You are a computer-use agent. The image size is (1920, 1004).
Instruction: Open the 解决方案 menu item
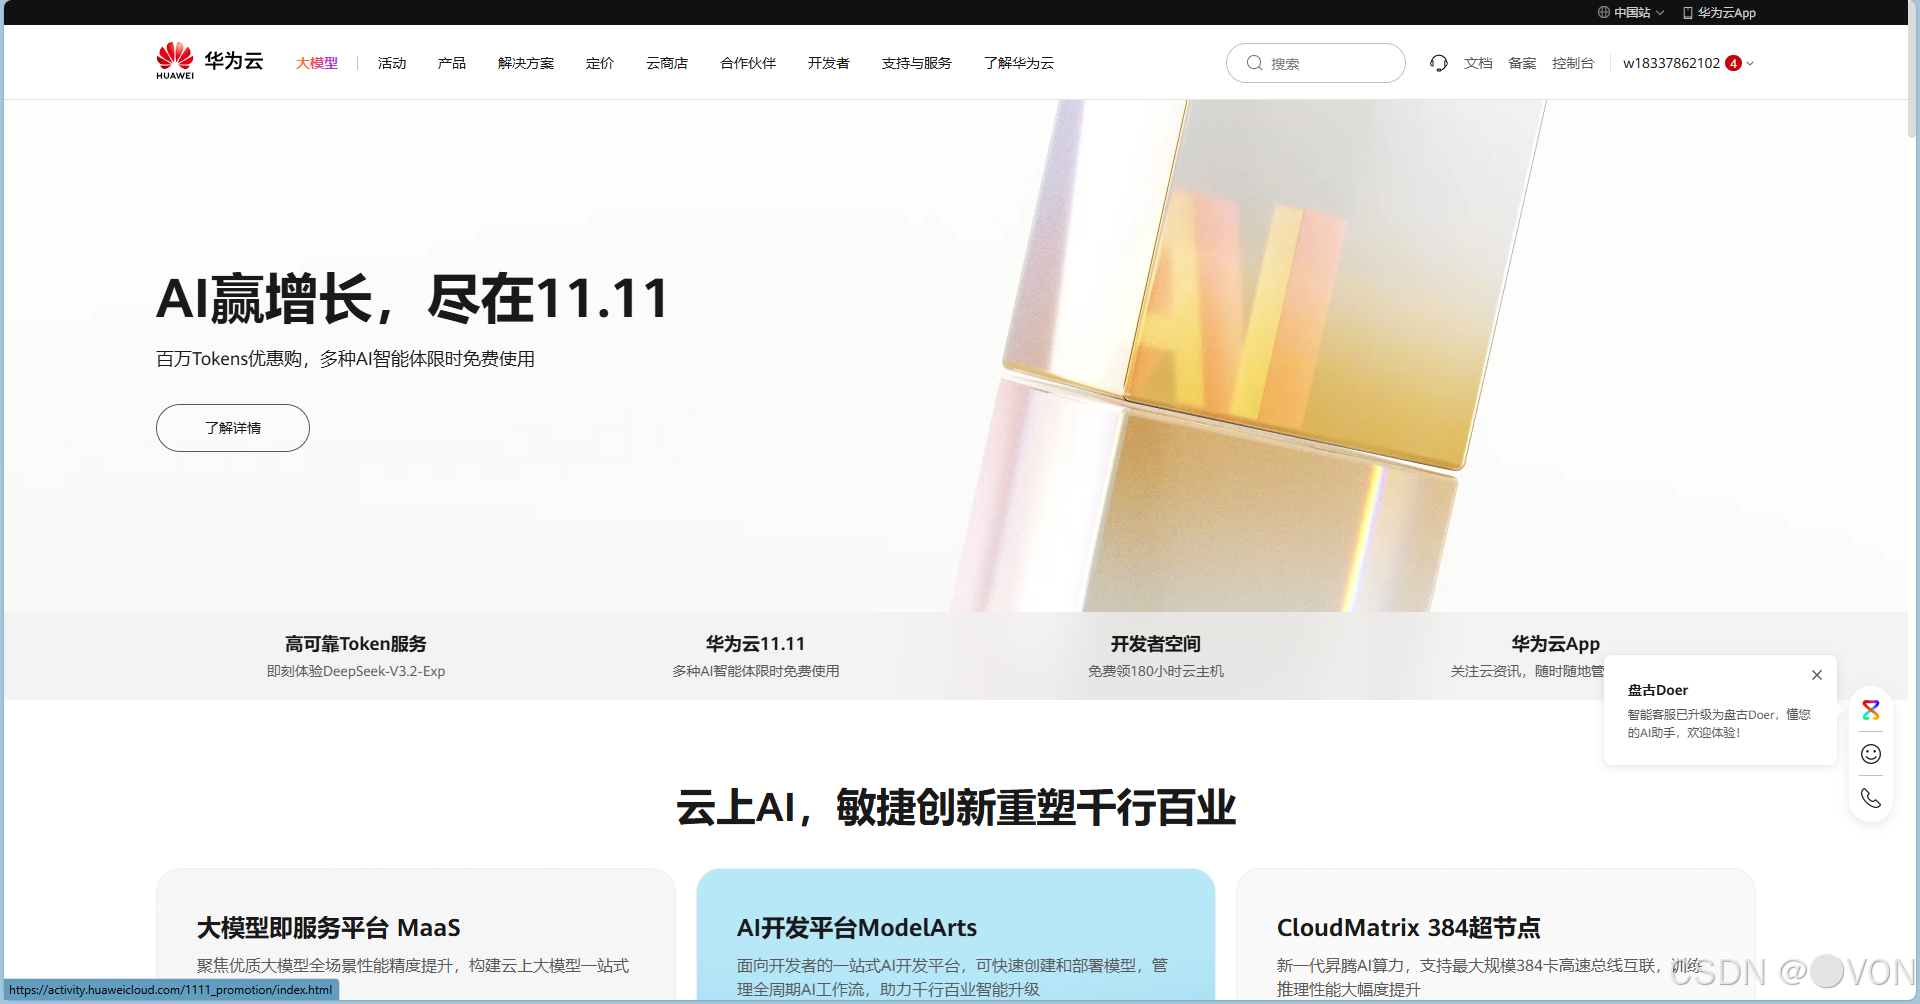pyautogui.click(x=524, y=63)
